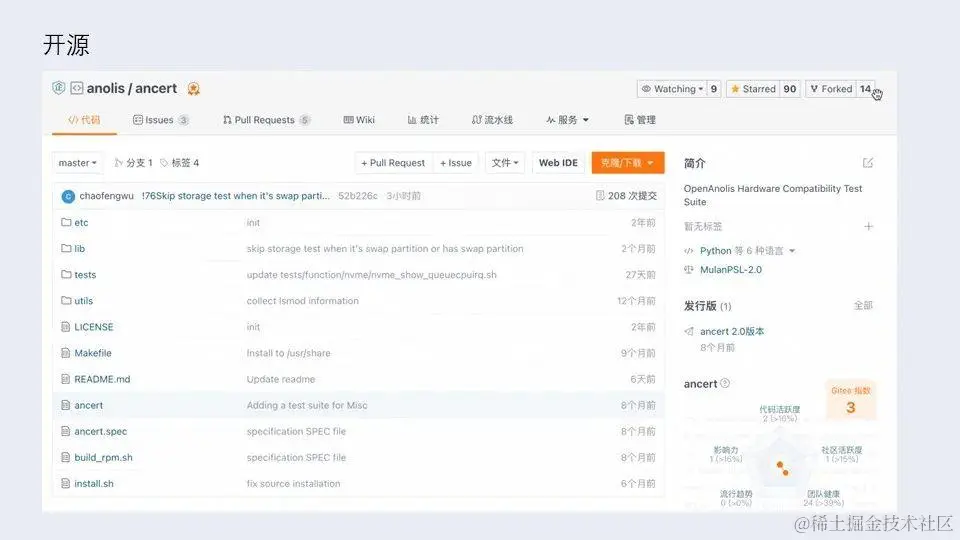Open the ancert 2.0版本 release
This screenshot has height=540, width=960.
[x=732, y=331]
